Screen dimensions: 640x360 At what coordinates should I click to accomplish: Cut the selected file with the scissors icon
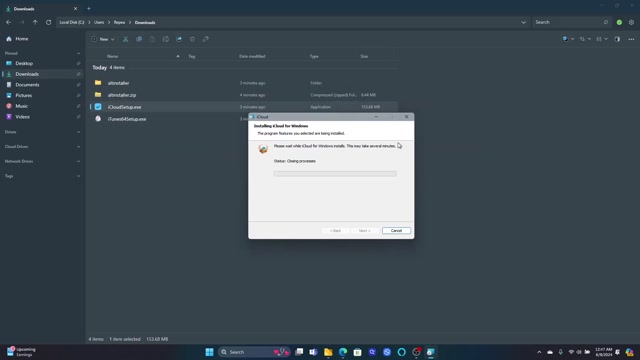[125, 39]
